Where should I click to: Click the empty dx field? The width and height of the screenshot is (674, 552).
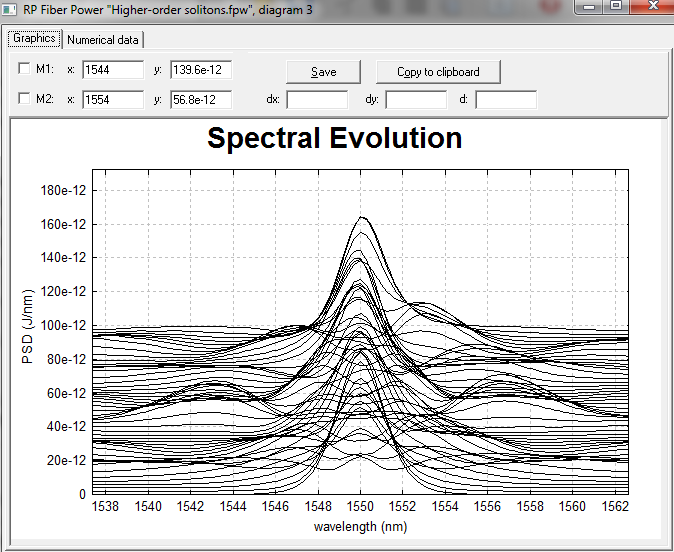[317, 100]
